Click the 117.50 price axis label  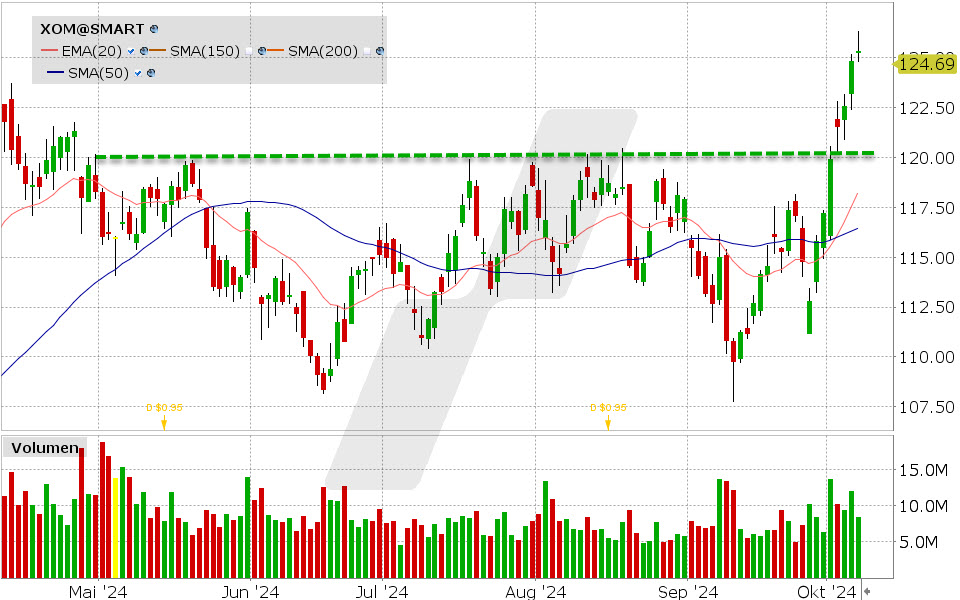point(926,208)
